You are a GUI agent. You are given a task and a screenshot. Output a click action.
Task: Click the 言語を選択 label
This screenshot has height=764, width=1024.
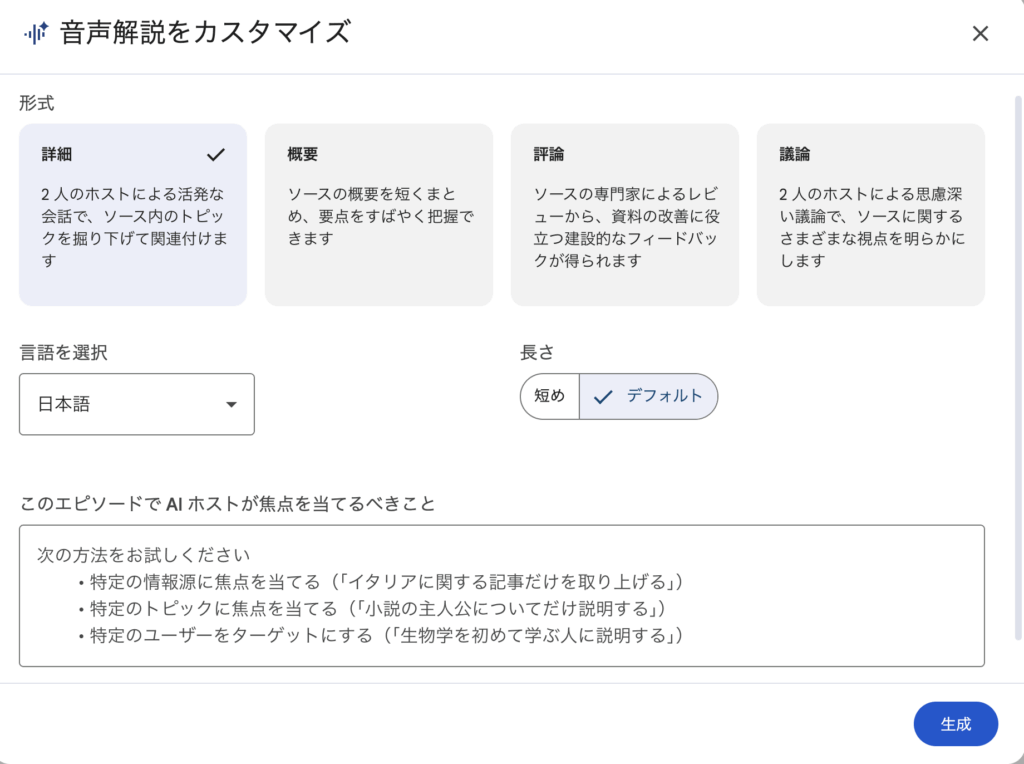point(63,352)
